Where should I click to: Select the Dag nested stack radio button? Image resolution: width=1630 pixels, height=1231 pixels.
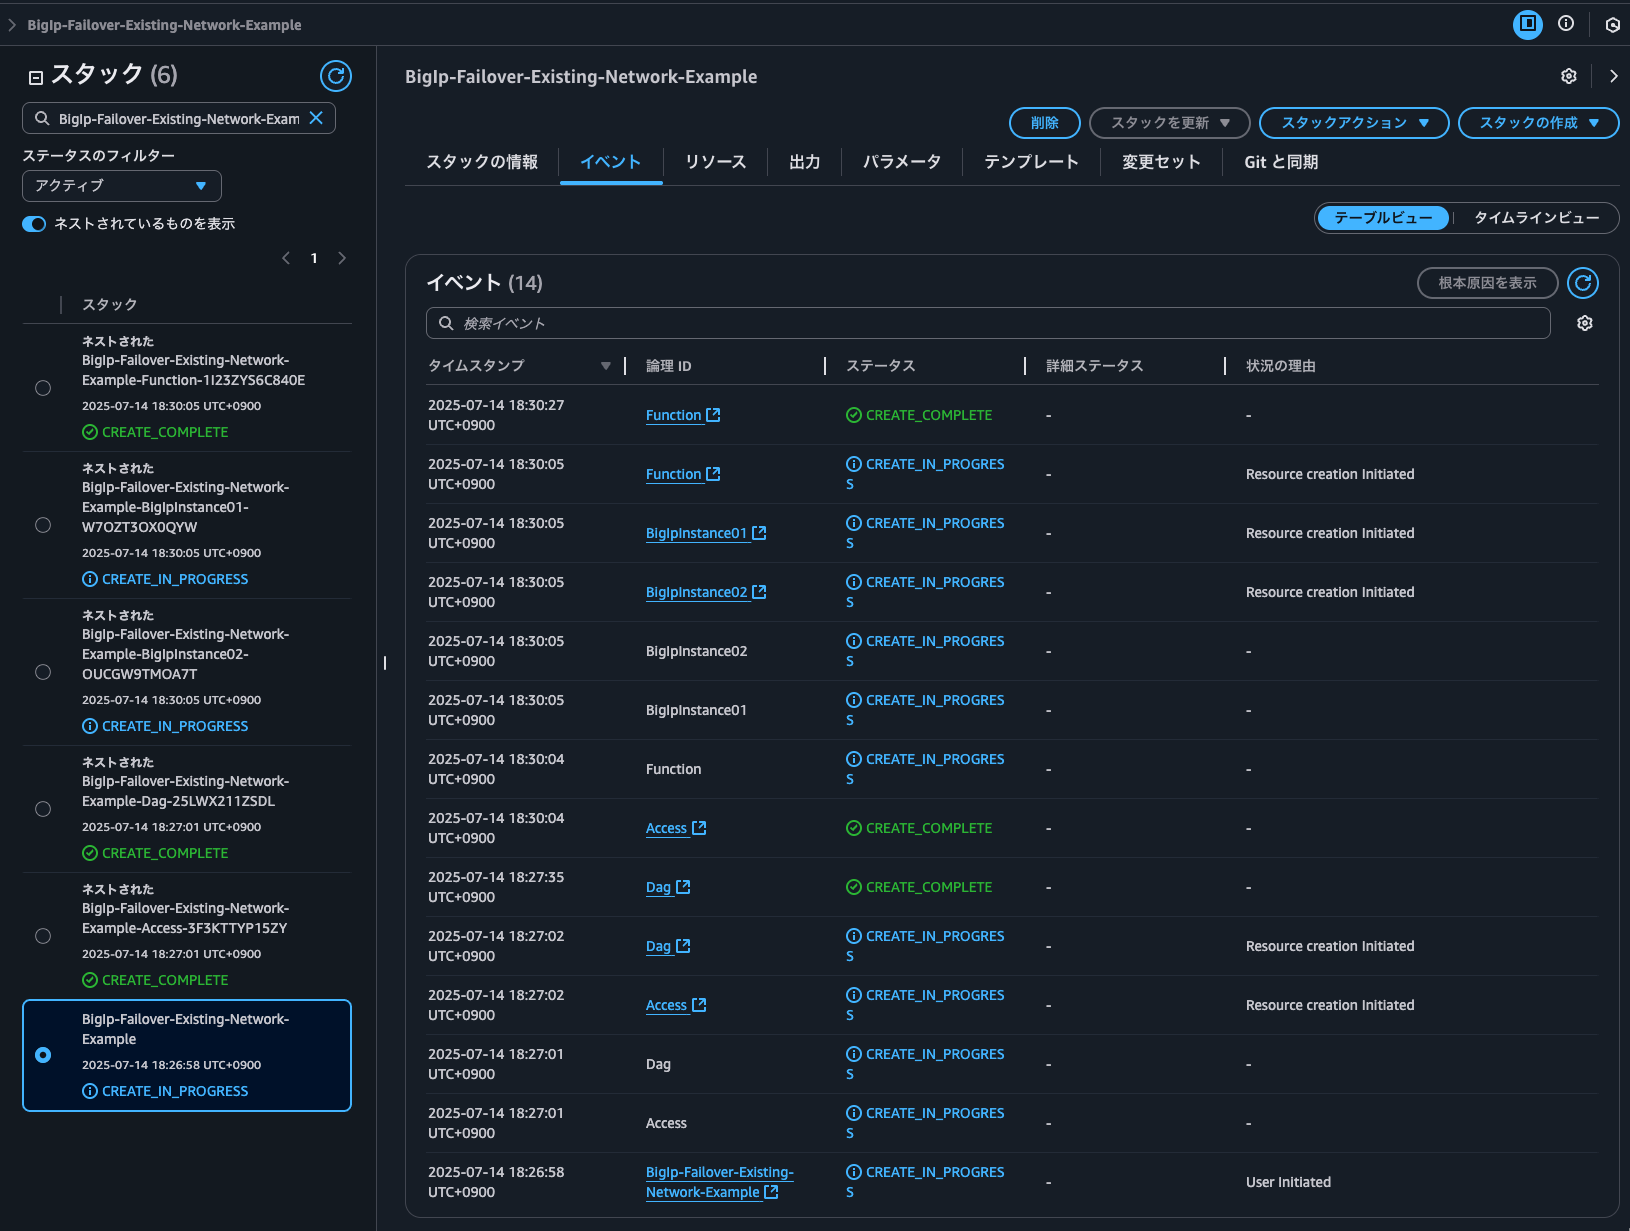coord(43,809)
